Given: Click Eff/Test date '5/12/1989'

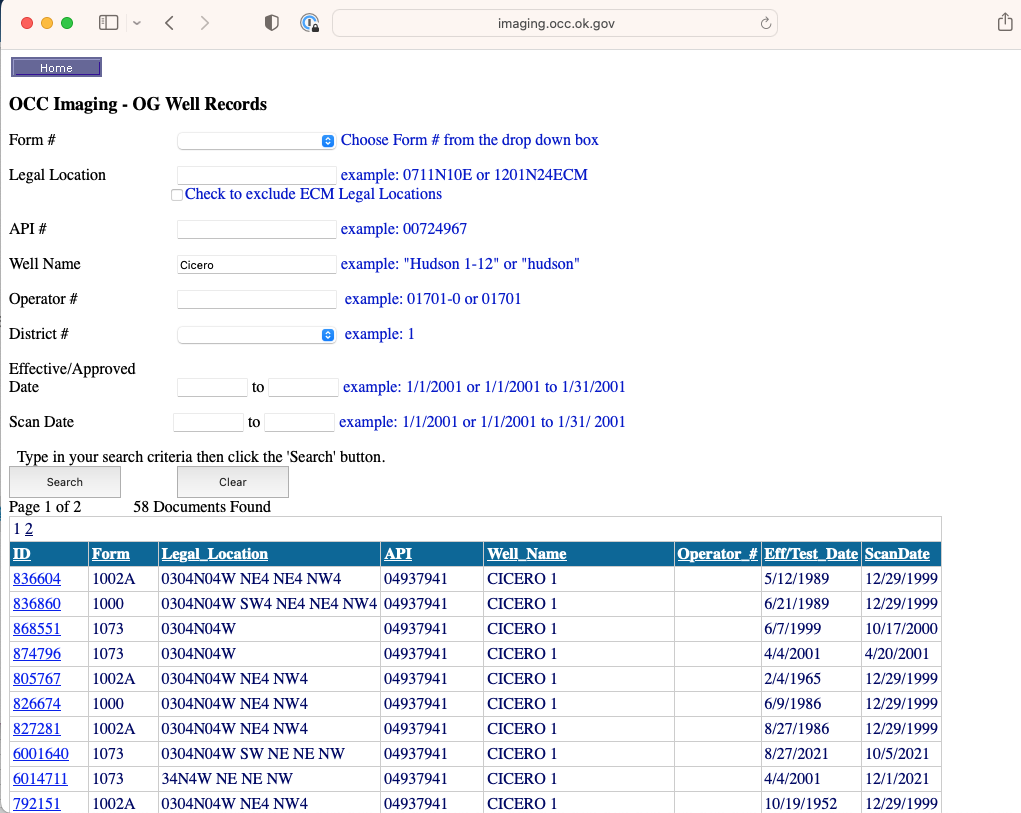Looking at the screenshot, I should tap(796, 579).
